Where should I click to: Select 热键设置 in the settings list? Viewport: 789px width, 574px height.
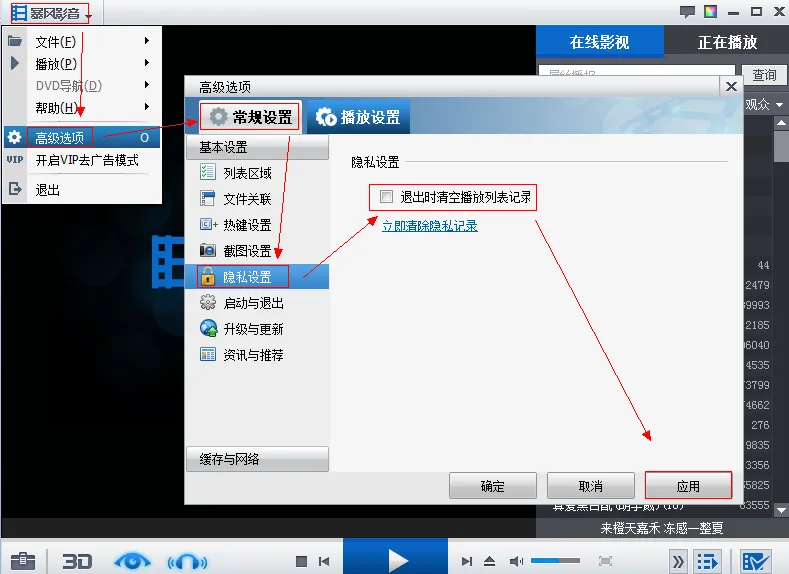[x=247, y=225]
